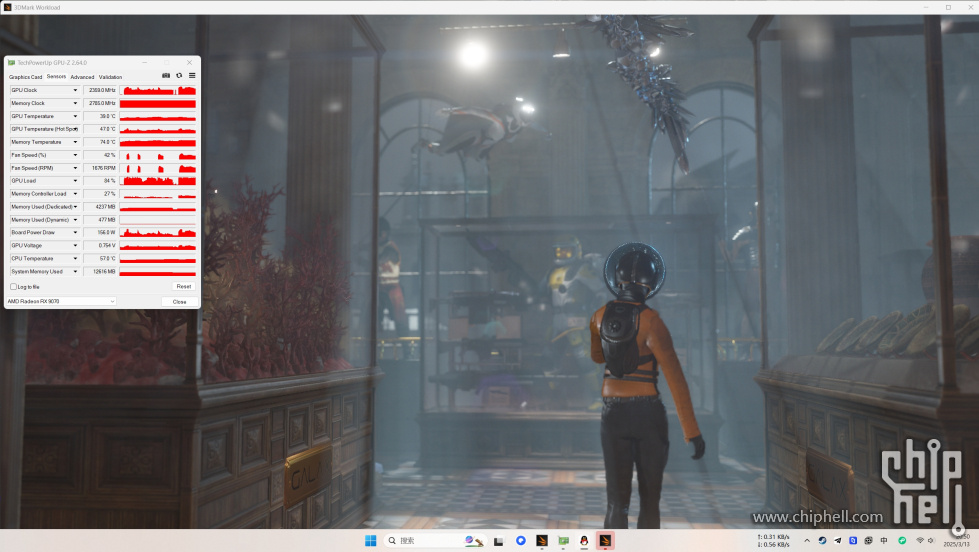Open the QQ penguin taskbar icon
979x552 pixels.
[584, 541]
